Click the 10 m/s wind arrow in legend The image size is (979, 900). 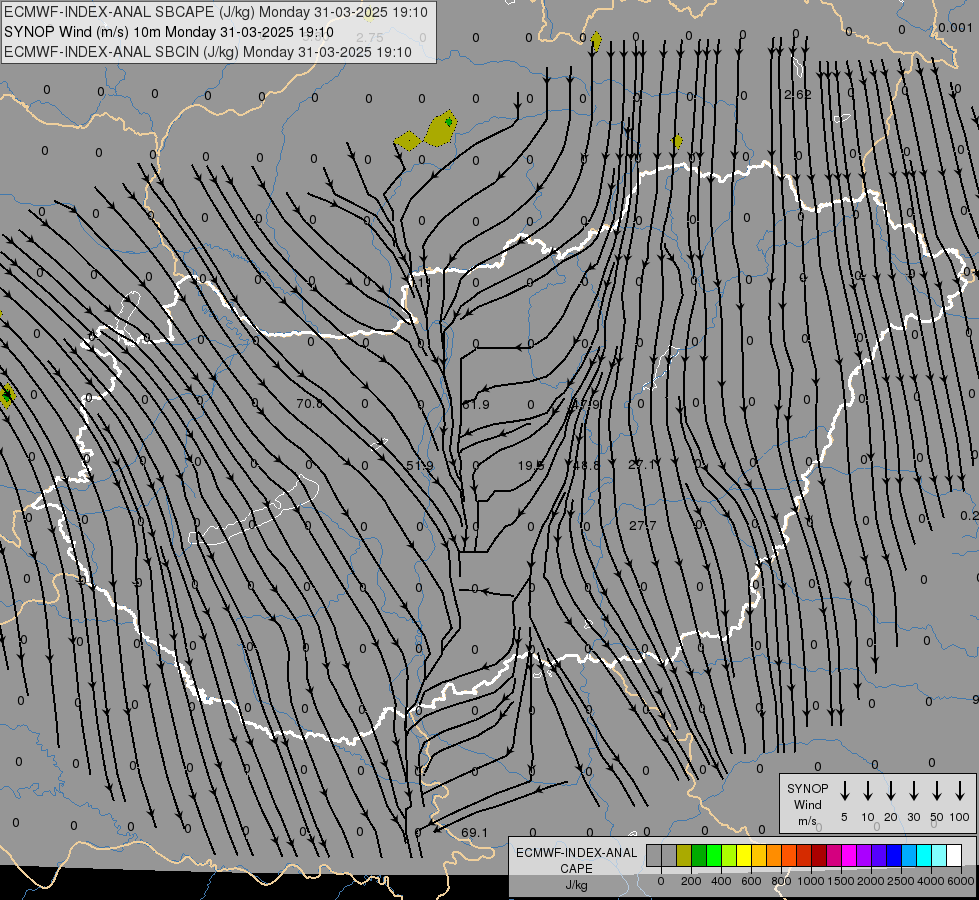pyautogui.click(x=867, y=791)
